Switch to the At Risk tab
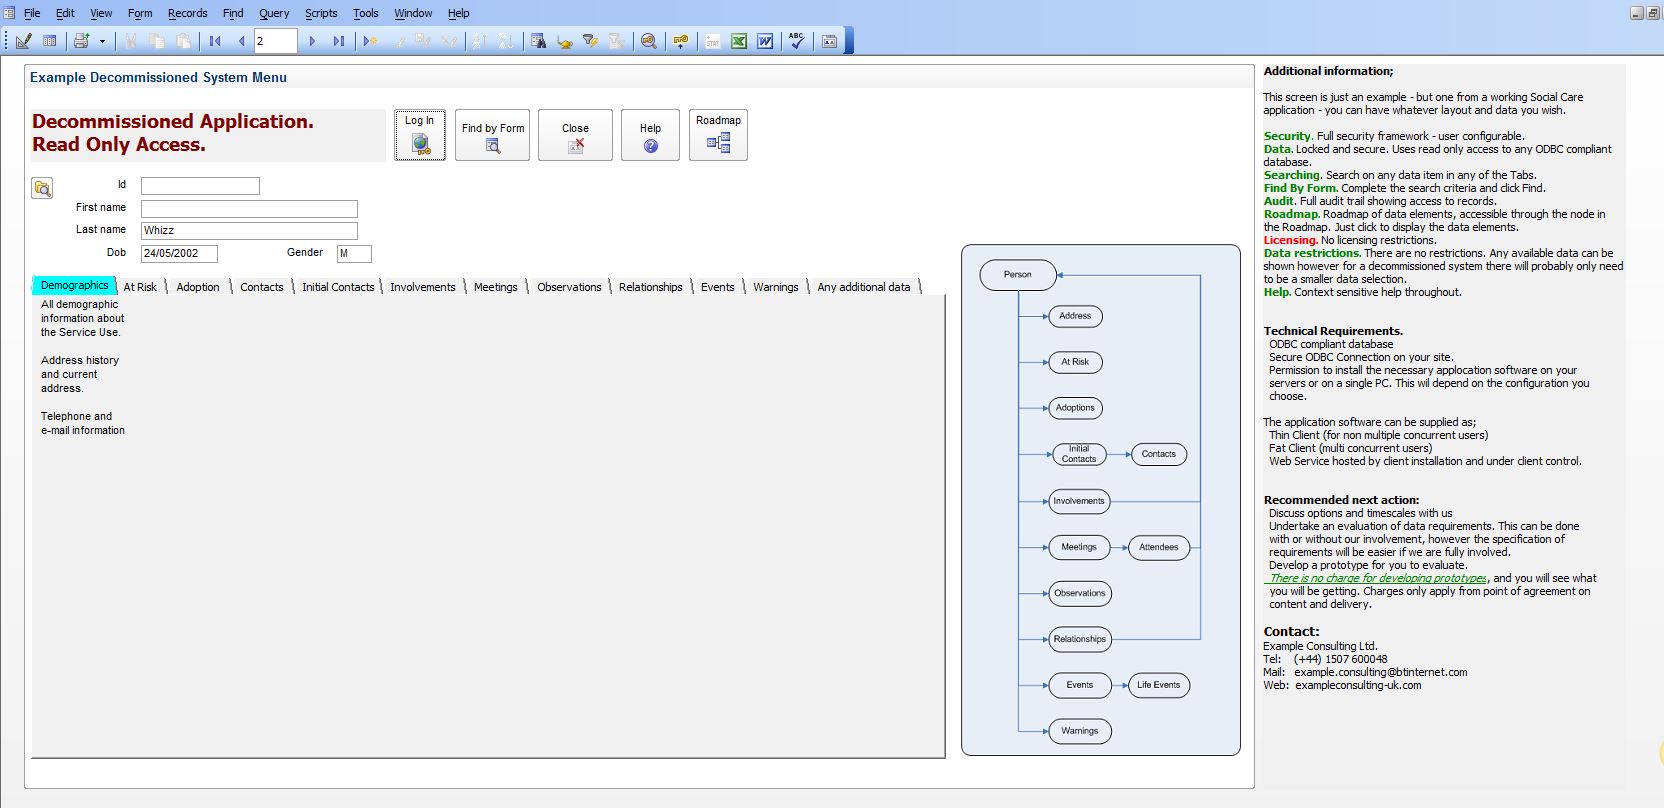 point(140,287)
